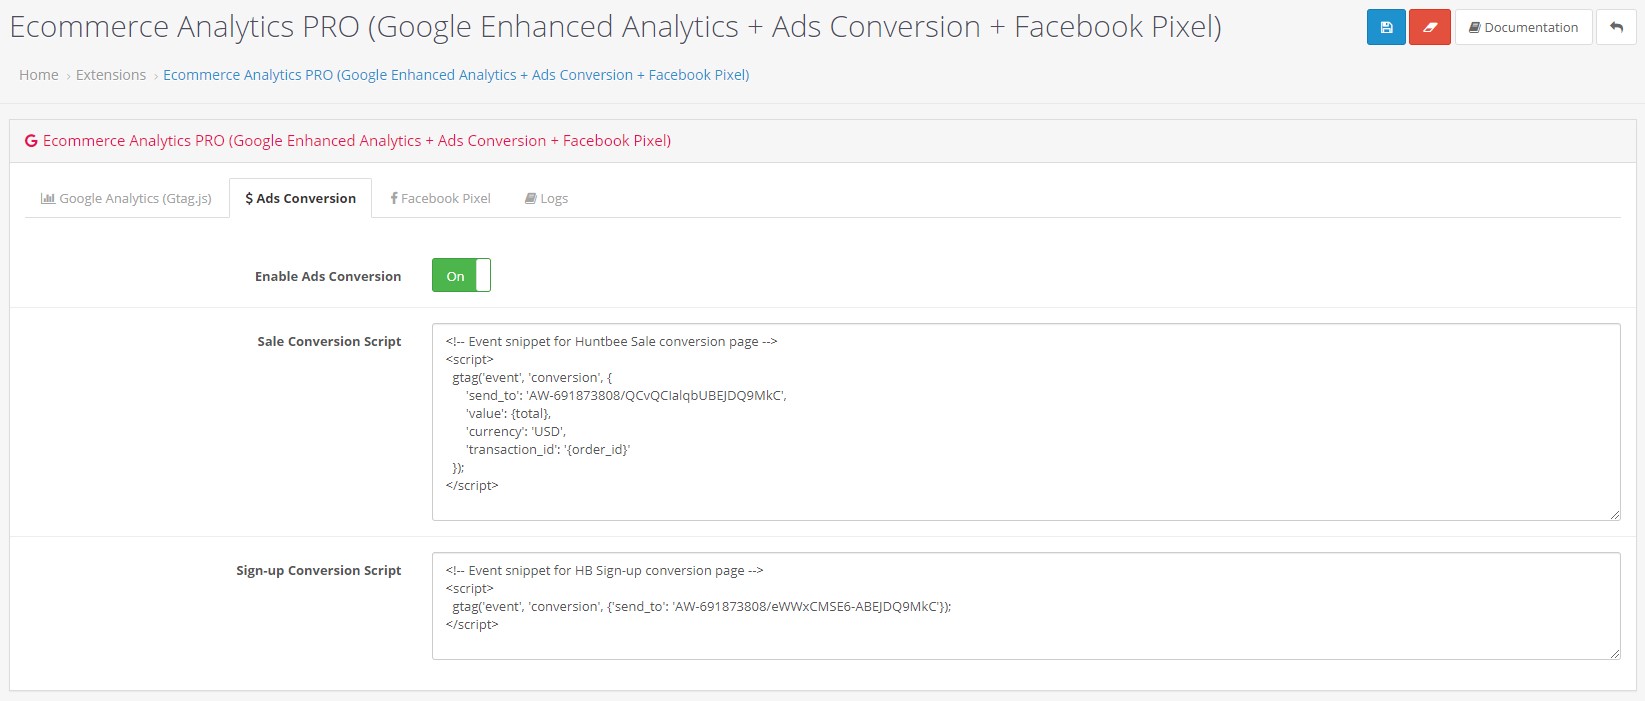The image size is (1645, 701).
Task: Click the back arrow icon button
Action: pos(1616,27)
